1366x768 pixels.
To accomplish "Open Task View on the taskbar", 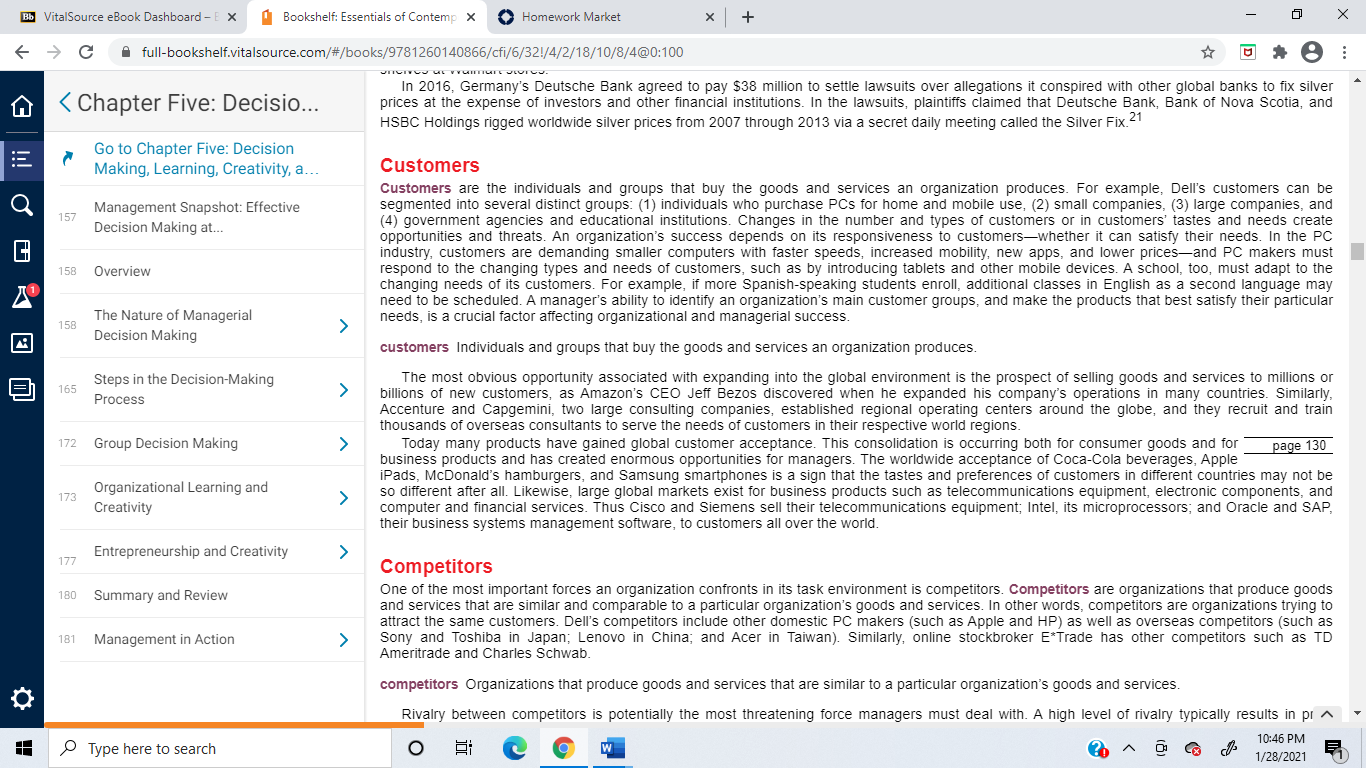I will 463,748.
